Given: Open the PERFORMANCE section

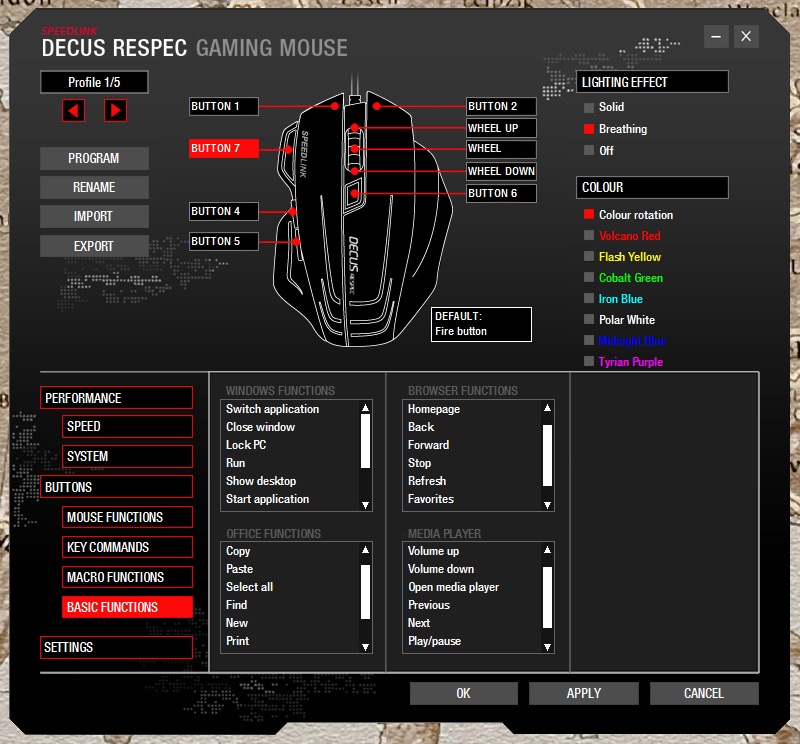Looking at the screenshot, I should point(116,398).
